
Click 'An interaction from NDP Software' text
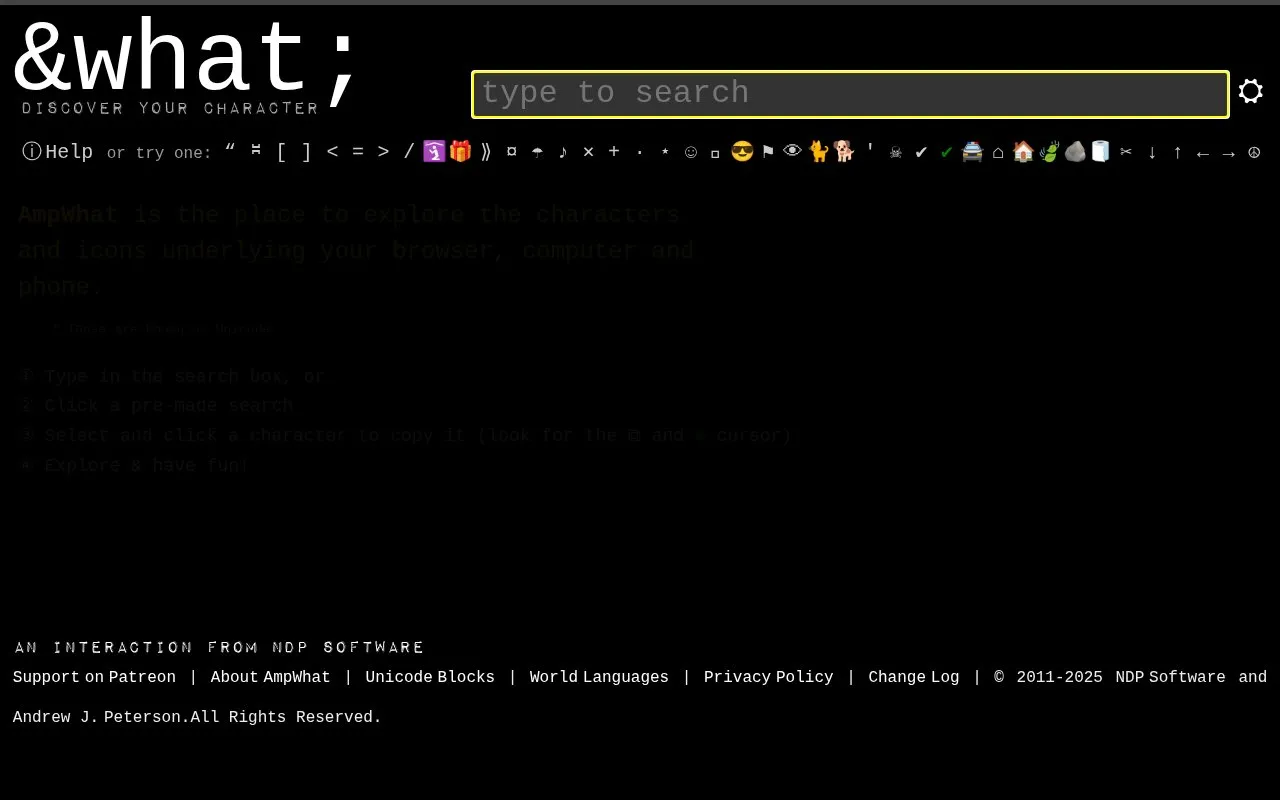[220, 648]
